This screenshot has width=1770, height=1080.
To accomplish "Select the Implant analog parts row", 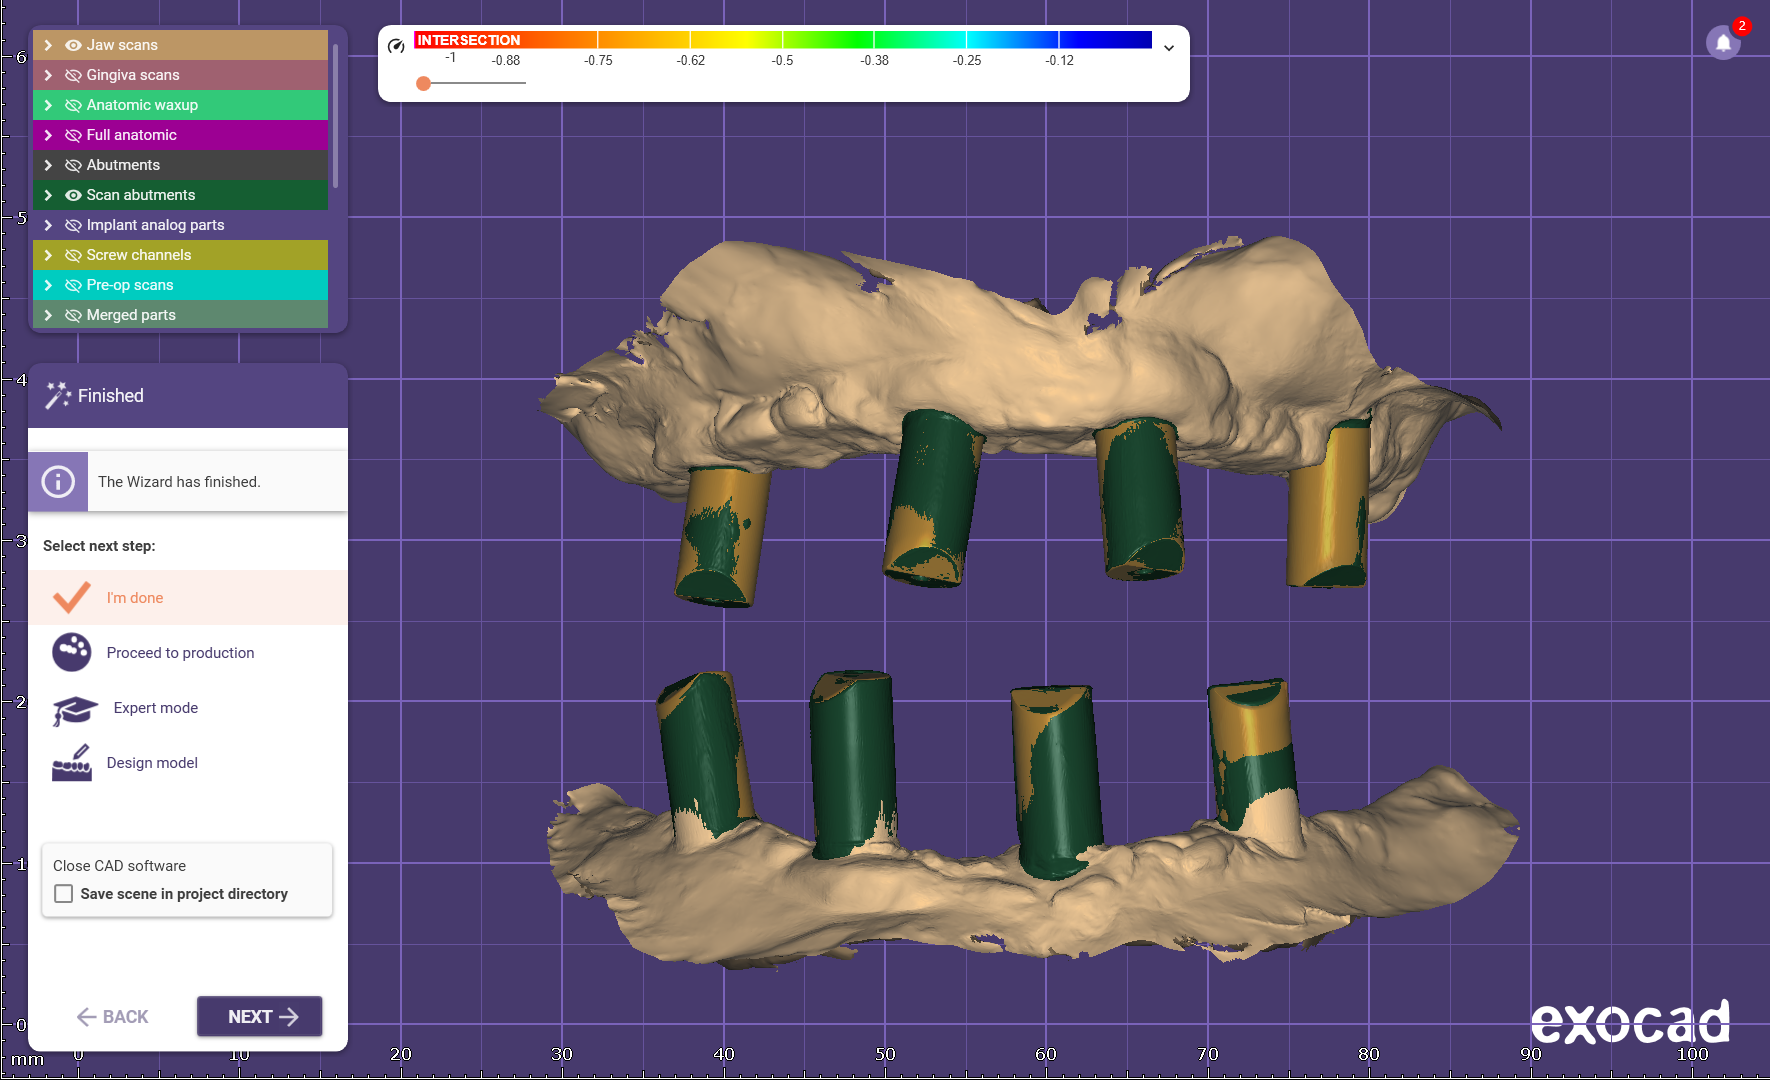I will [180, 225].
